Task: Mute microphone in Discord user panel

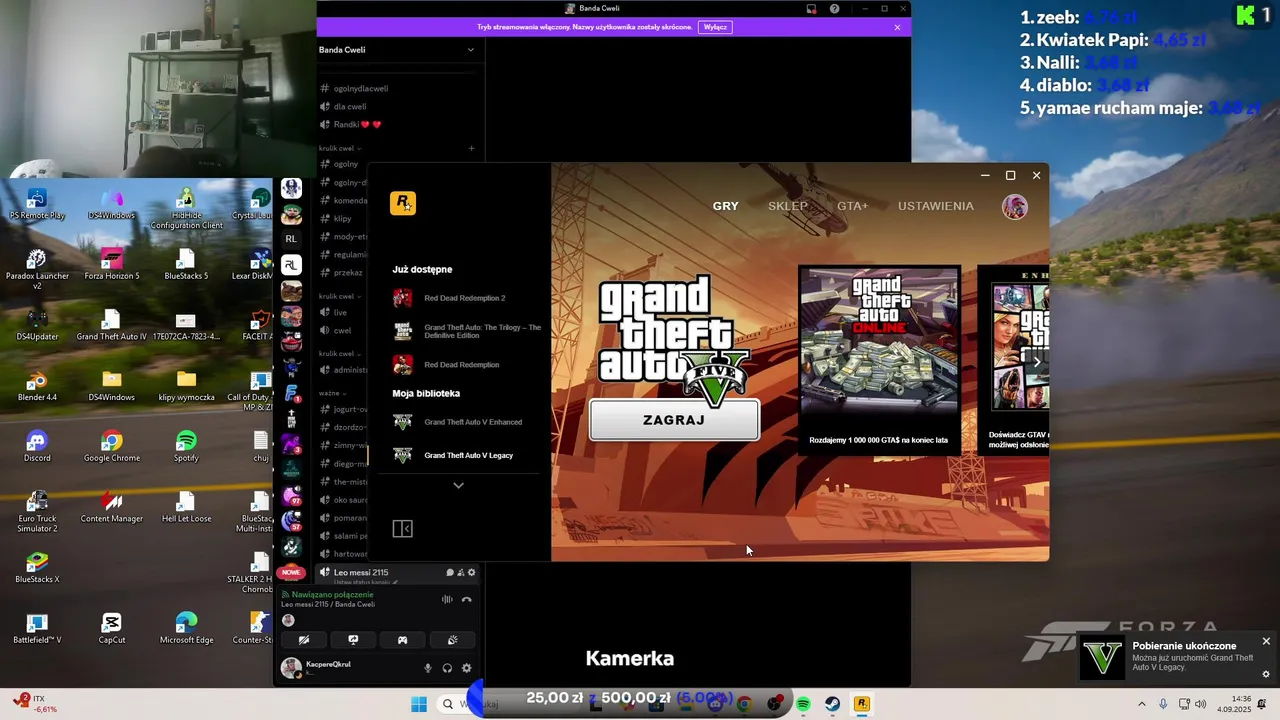Action: 428,668
